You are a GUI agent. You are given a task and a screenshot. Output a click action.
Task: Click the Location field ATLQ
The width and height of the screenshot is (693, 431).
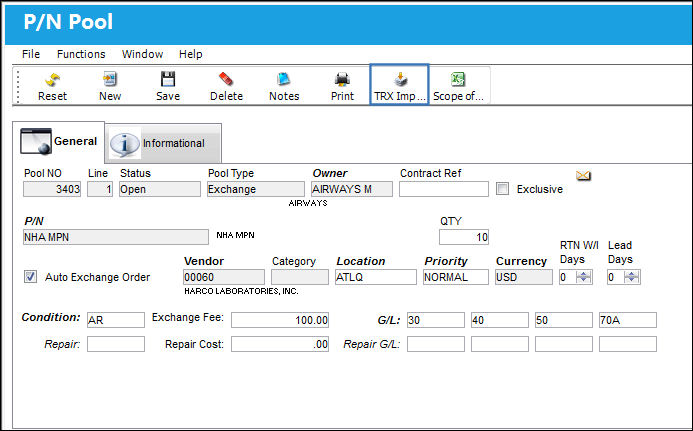376,277
